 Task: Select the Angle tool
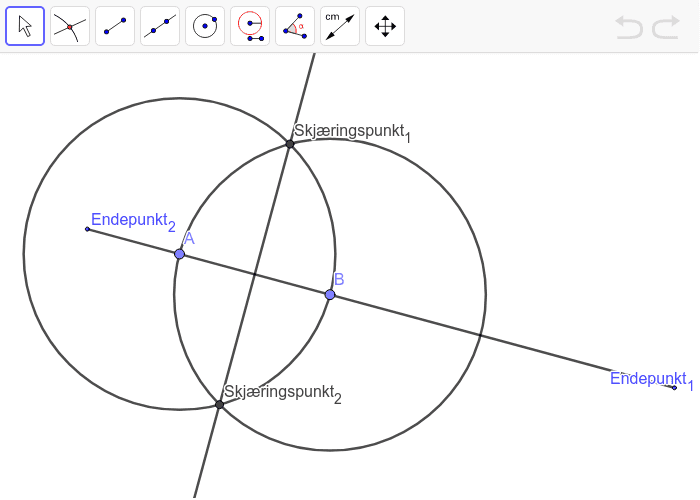(295, 26)
